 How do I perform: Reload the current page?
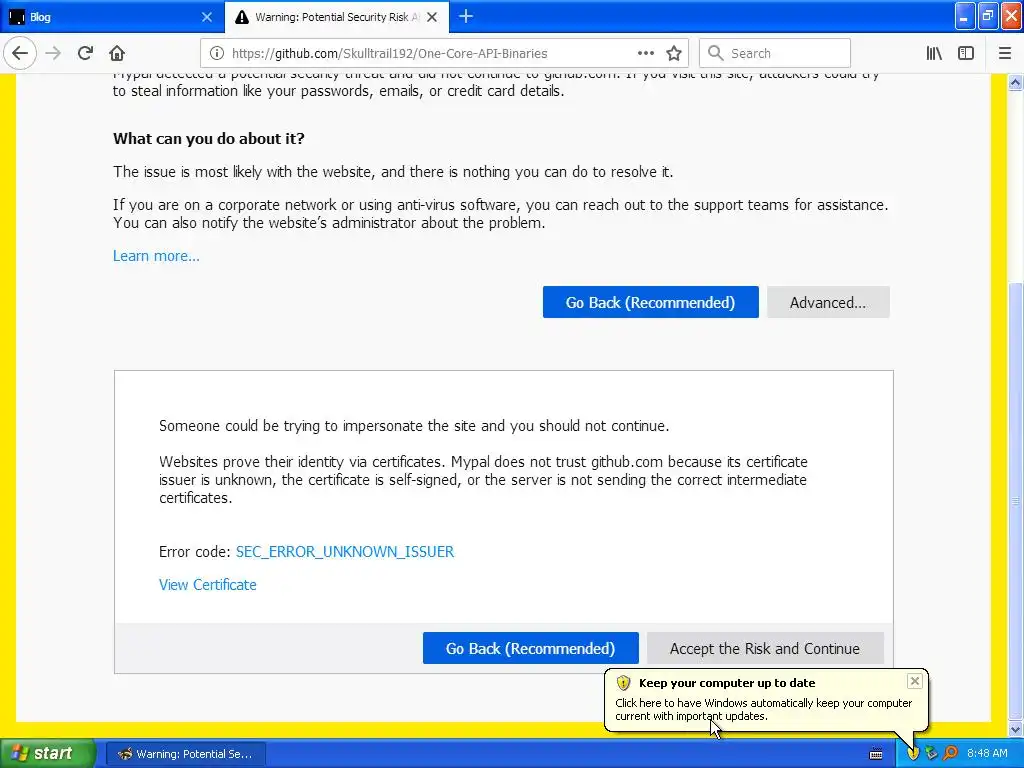[x=85, y=54]
